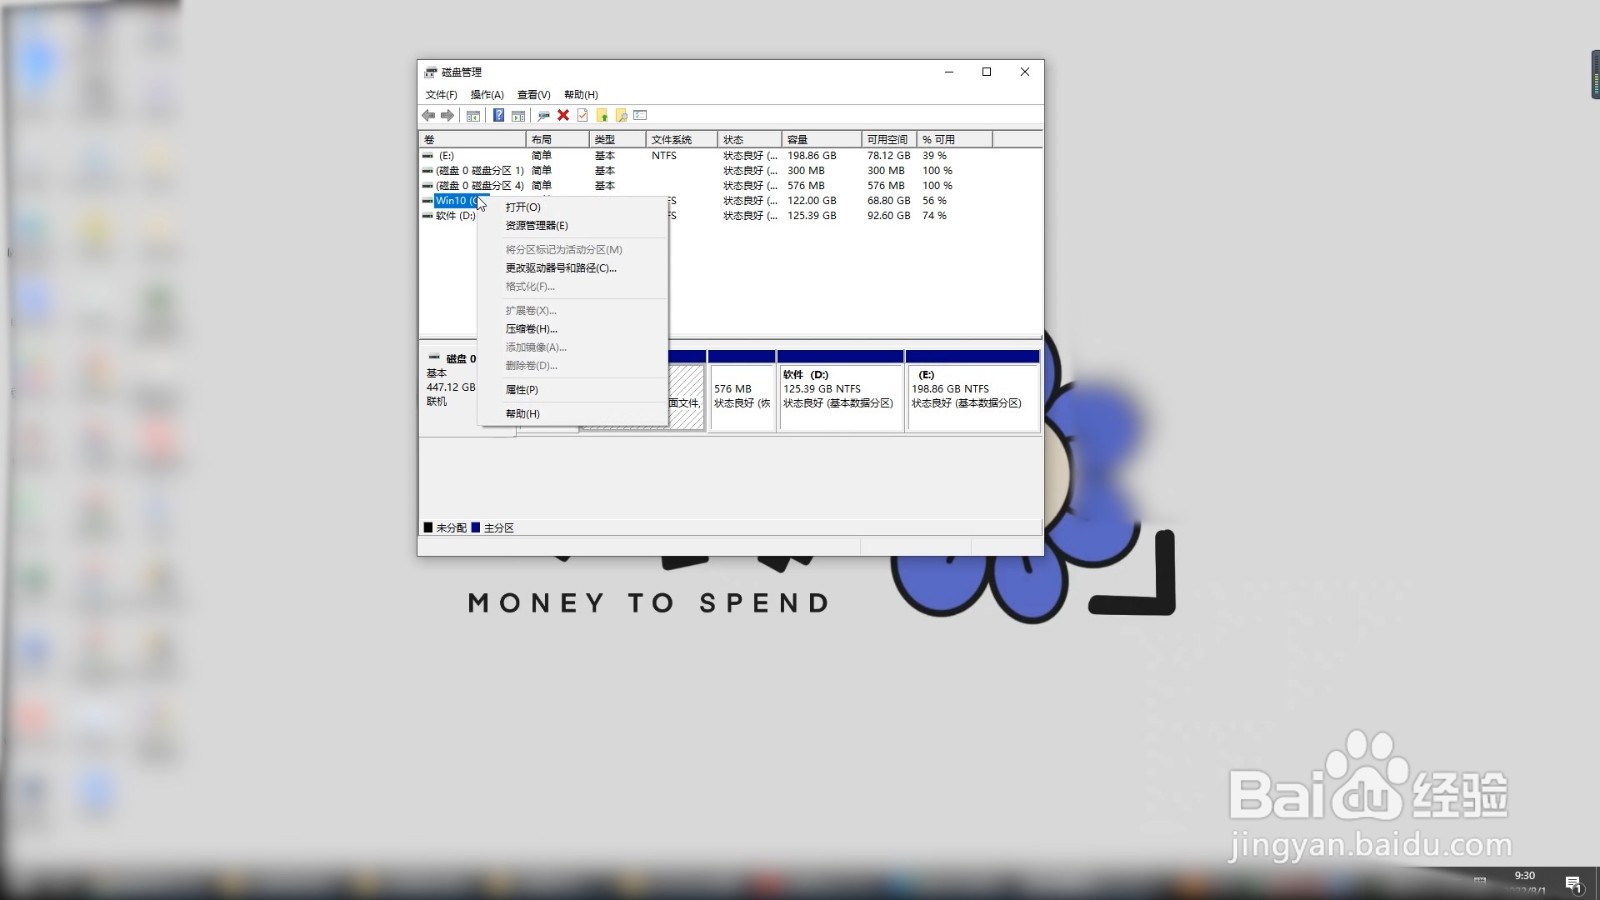Click the Disk Management title bar icon
The width and height of the screenshot is (1600, 900).
coord(431,72)
